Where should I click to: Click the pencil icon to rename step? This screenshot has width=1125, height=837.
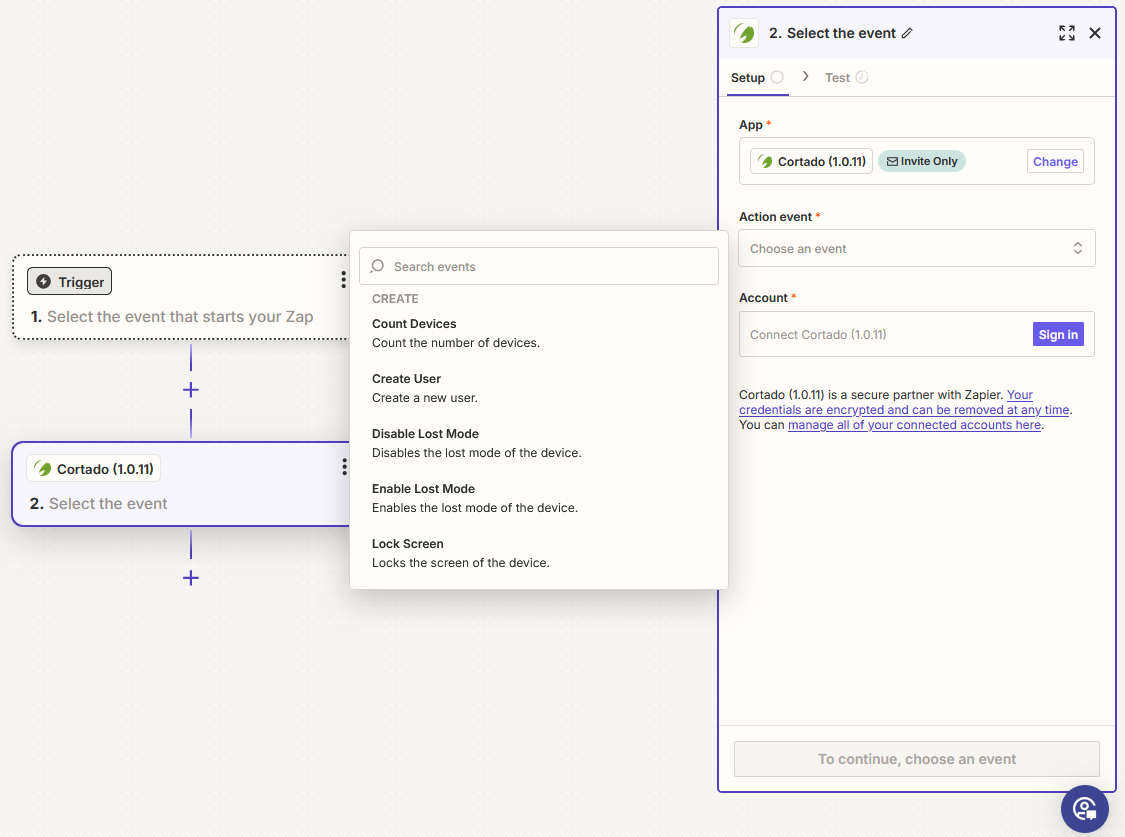point(907,33)
